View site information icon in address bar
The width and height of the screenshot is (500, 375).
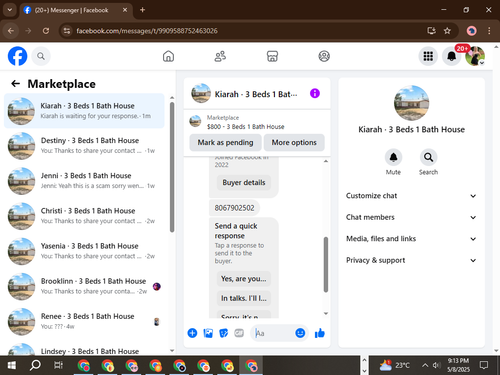(67, 31)
